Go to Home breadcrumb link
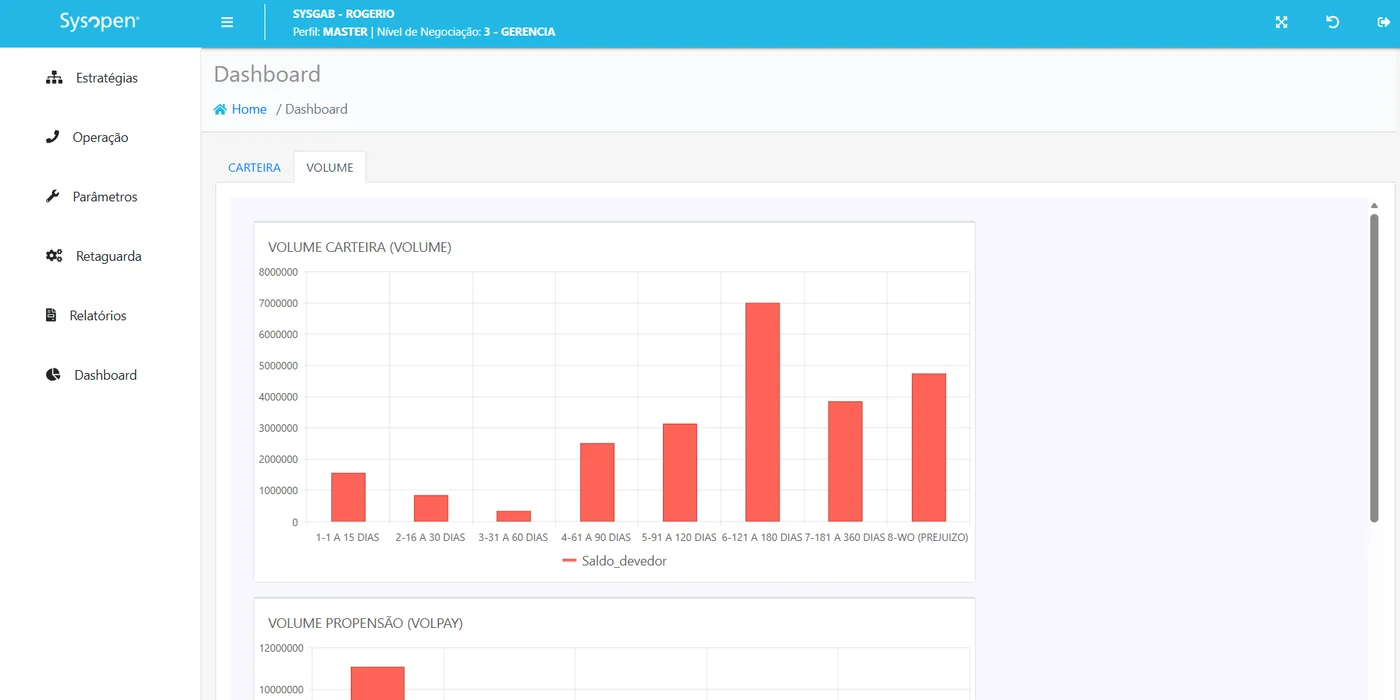 point(249,109)
